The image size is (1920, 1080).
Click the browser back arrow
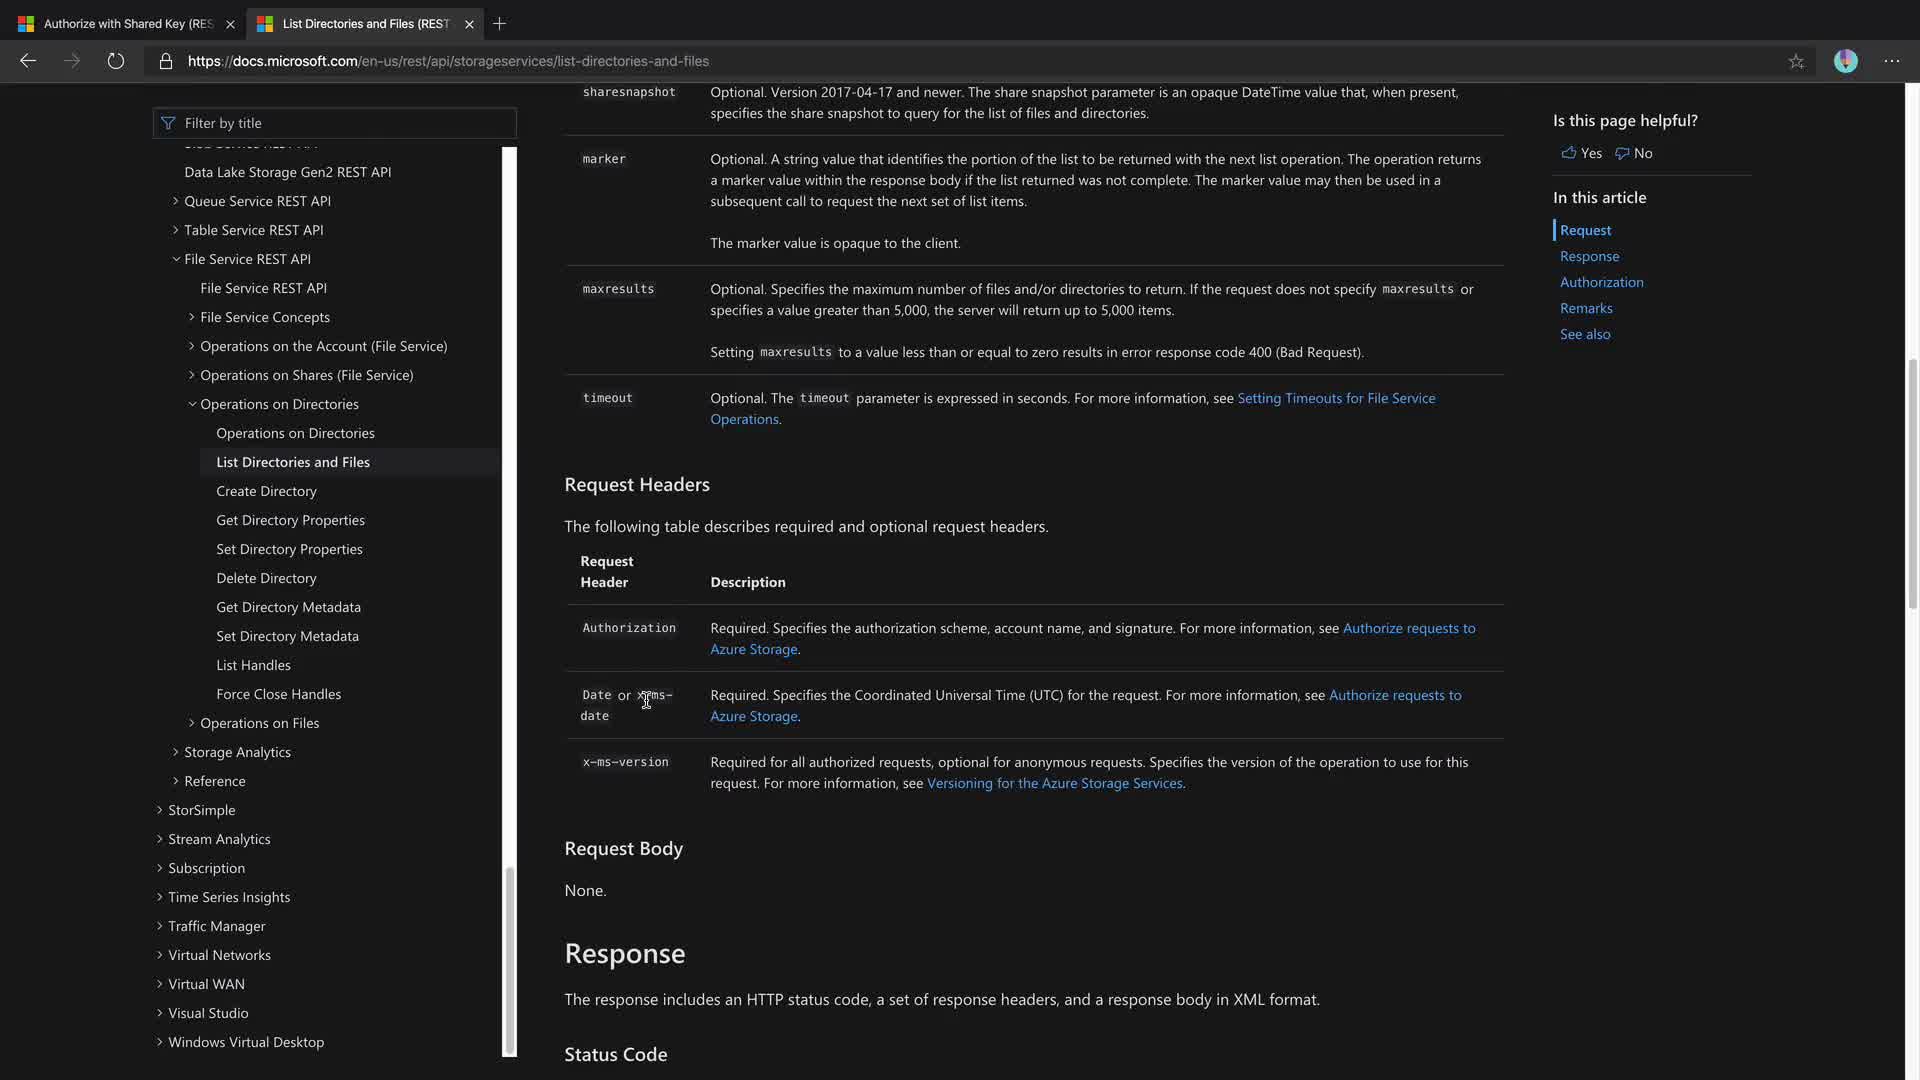(x=28, y=61)
